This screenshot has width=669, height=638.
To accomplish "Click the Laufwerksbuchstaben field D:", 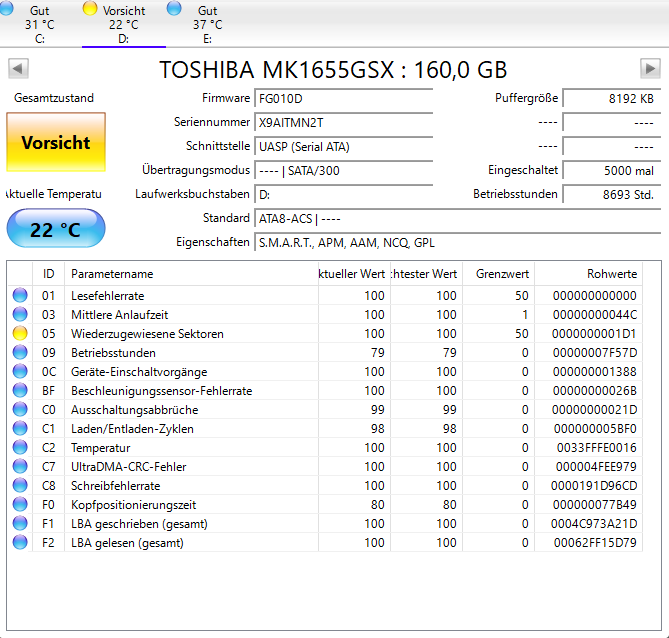I will pos(343,194).
